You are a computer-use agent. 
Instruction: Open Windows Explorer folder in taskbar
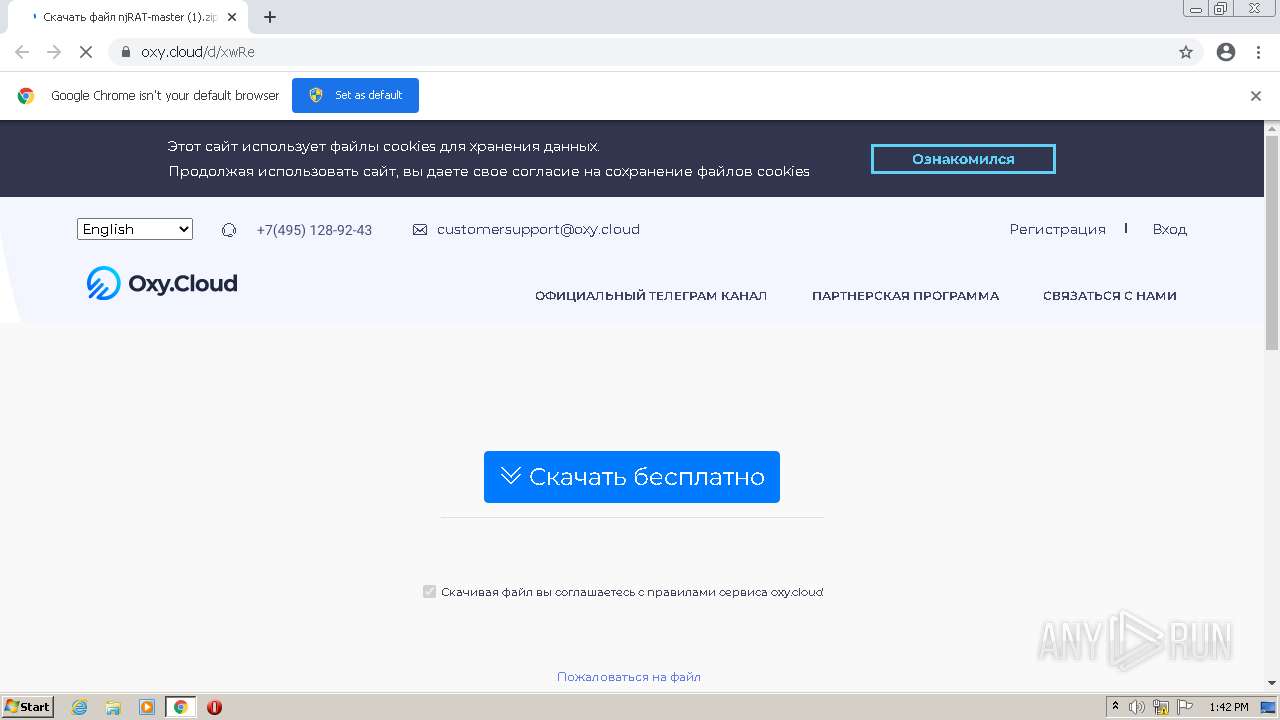113,707
